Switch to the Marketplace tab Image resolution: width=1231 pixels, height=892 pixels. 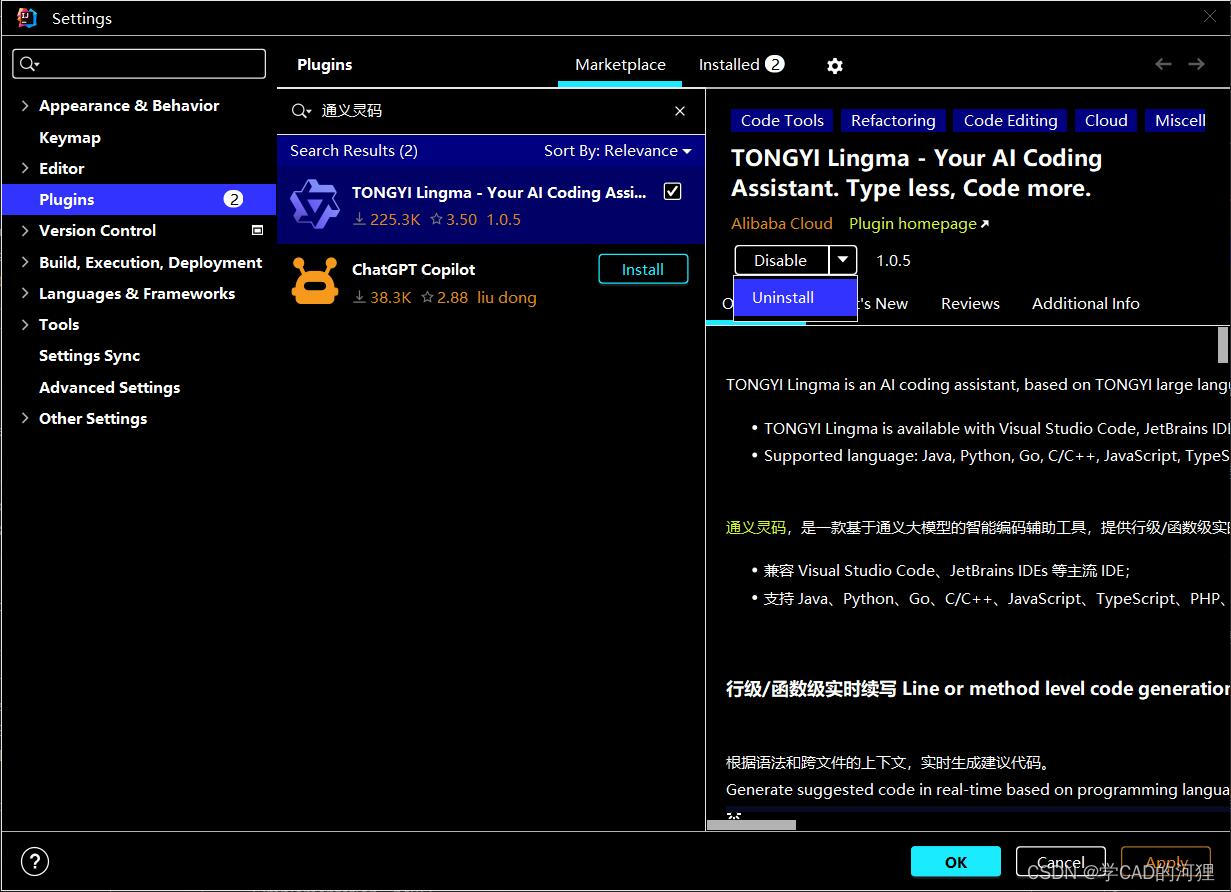click(620, 65)
